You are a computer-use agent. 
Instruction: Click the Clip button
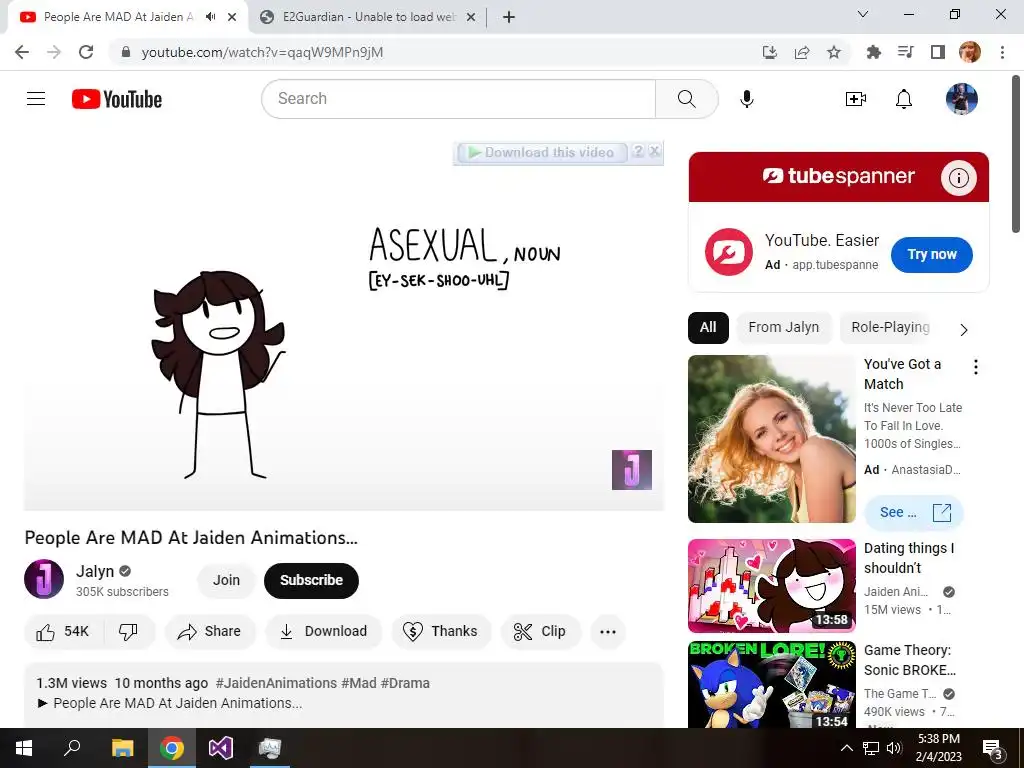click(540, 632)
